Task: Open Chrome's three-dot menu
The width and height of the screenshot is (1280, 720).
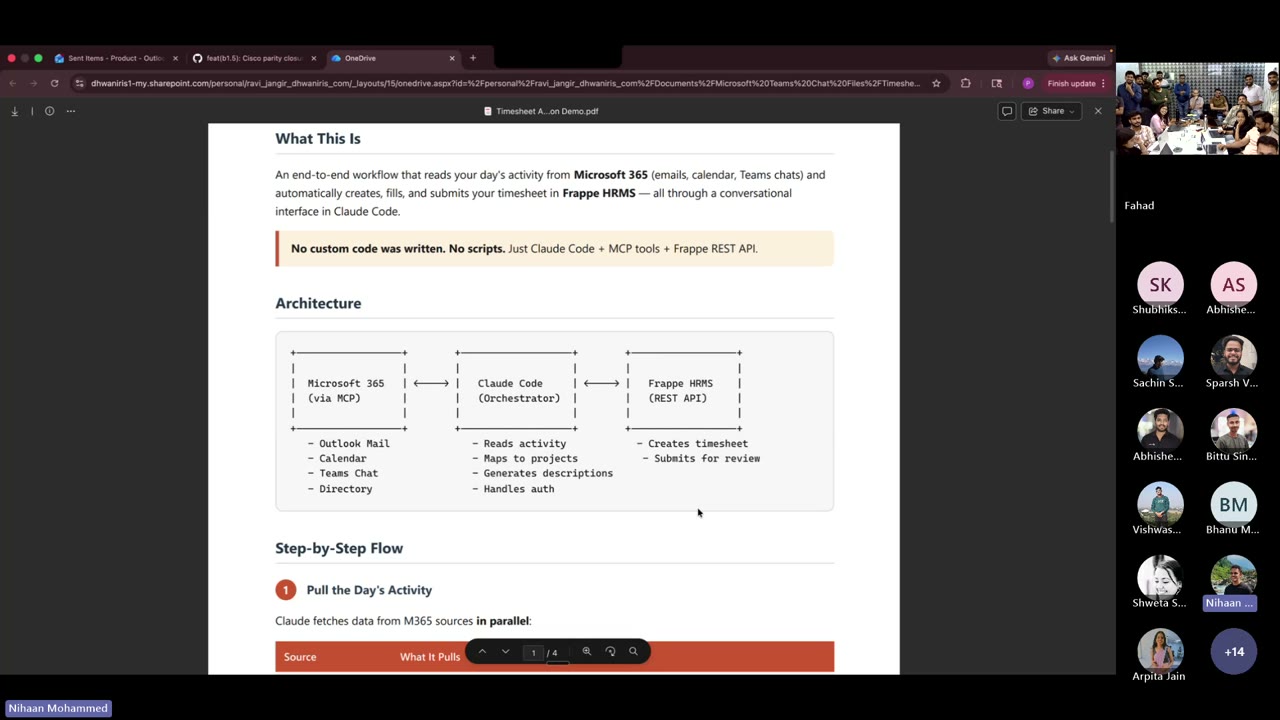Action: coord(1103,83)
